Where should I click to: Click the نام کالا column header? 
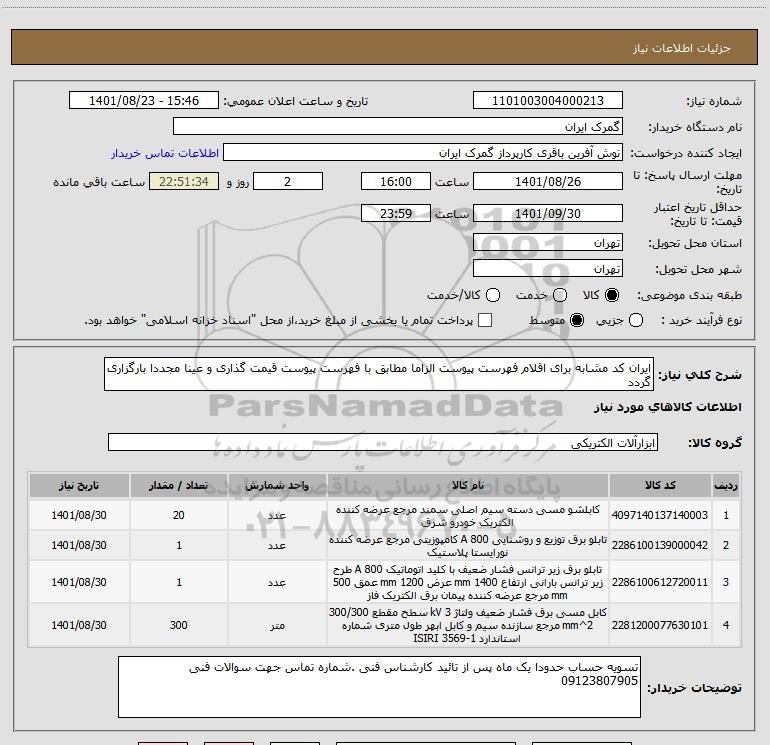tap(468, 485)
